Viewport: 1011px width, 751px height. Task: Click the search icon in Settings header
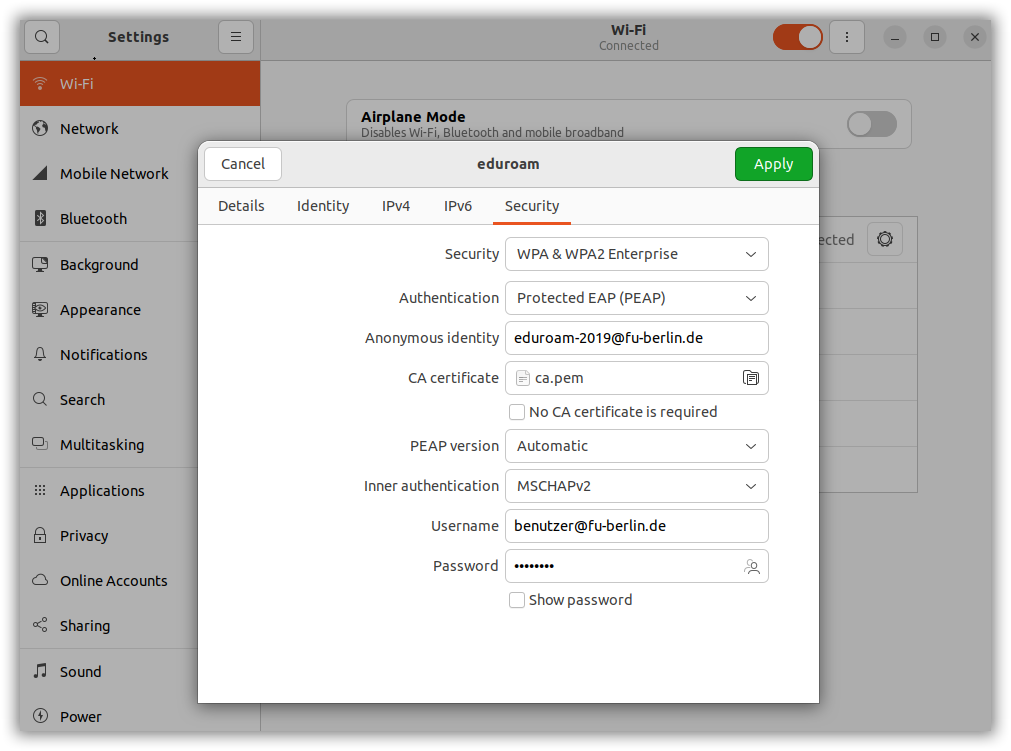tap(42, 37)
